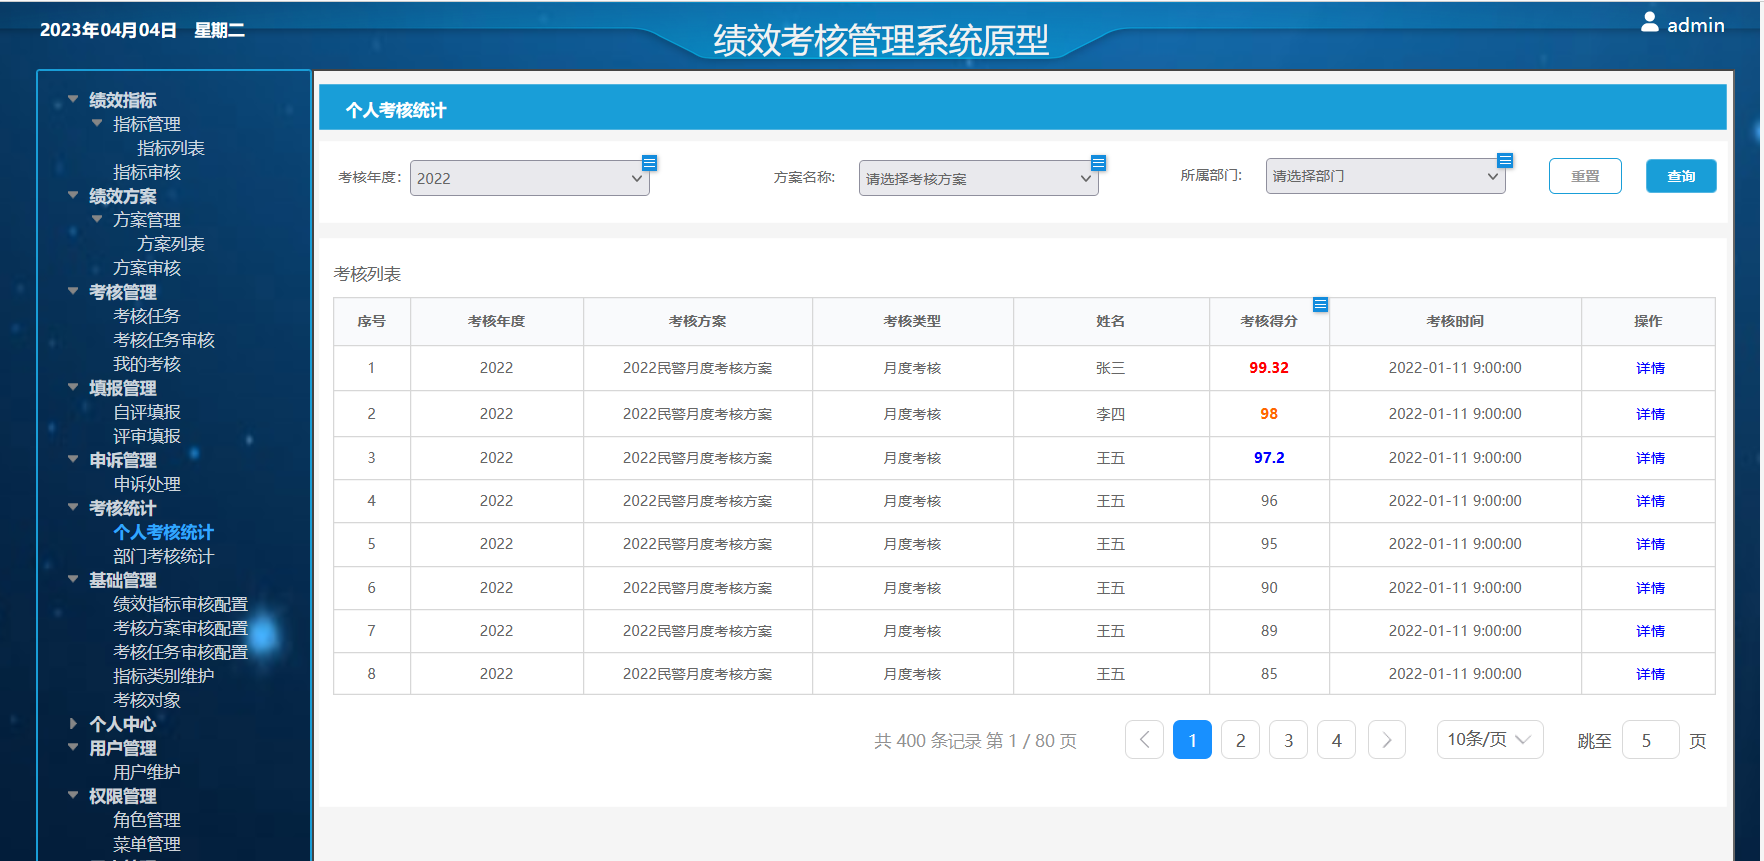Open 考核任务审核 in sidebar

(x=164, y=340)
